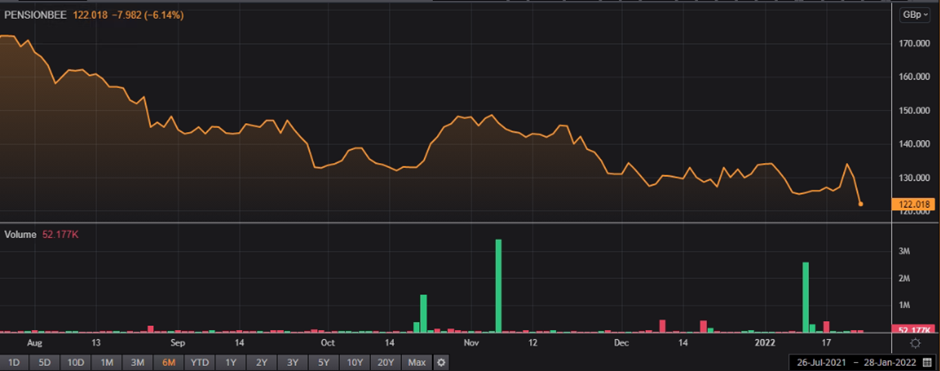Click the 52.177K value beside Volume label
The width and height of the screenshot is (940, 371).
point(61,235)
